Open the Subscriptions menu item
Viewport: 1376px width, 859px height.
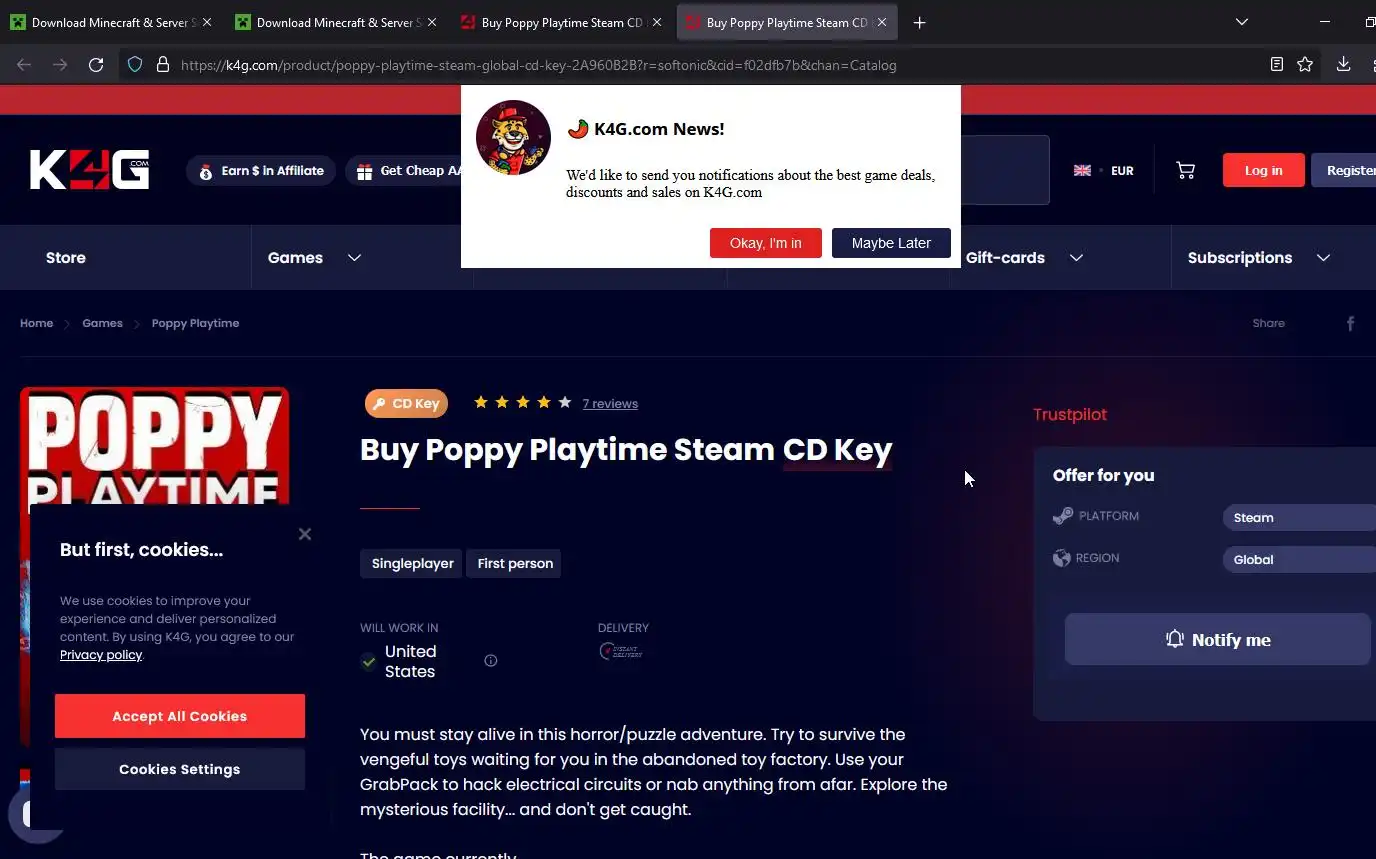pos(1240,257)
